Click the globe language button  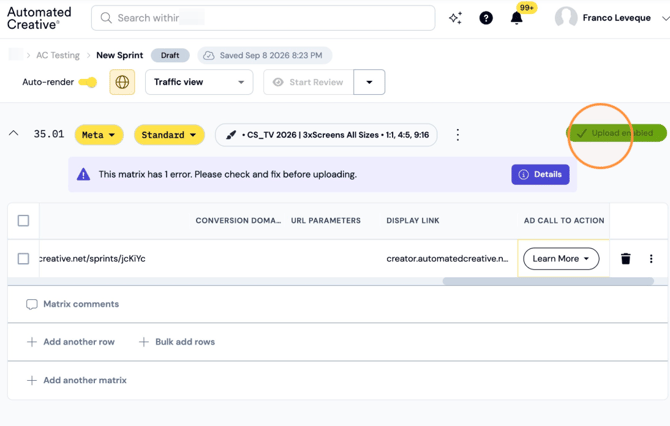pos(122,82)
